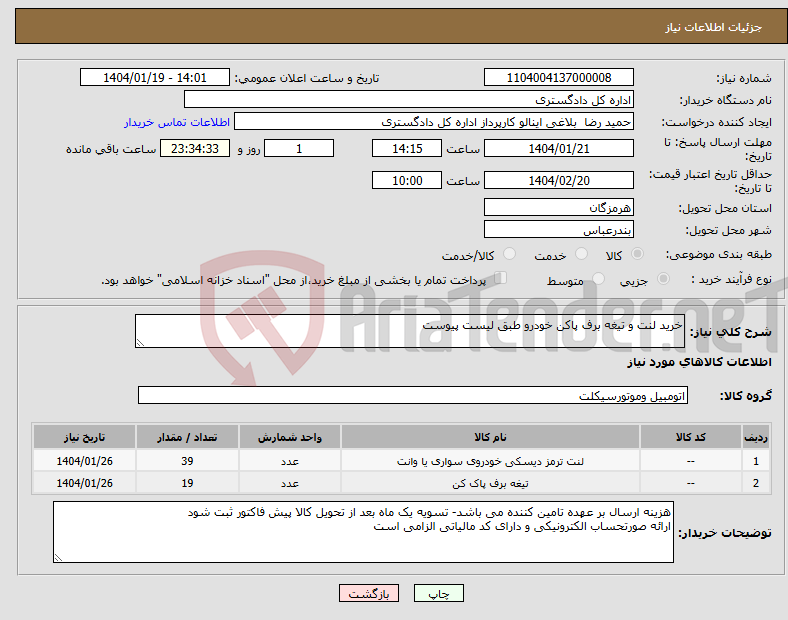Select the کالا/خدمت radio button
Viewport: 788px width, 620px height.
pyautogui.click(x=509, y=254)
